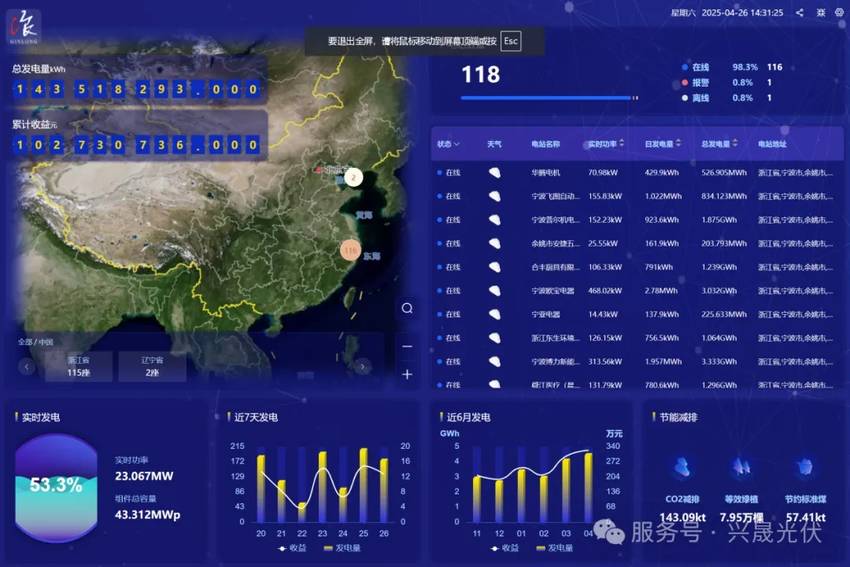Image resolution: width=850 pixels, height=567 pixels.
Task: Click the 118 stations progress bar
Action: point(548,98)
